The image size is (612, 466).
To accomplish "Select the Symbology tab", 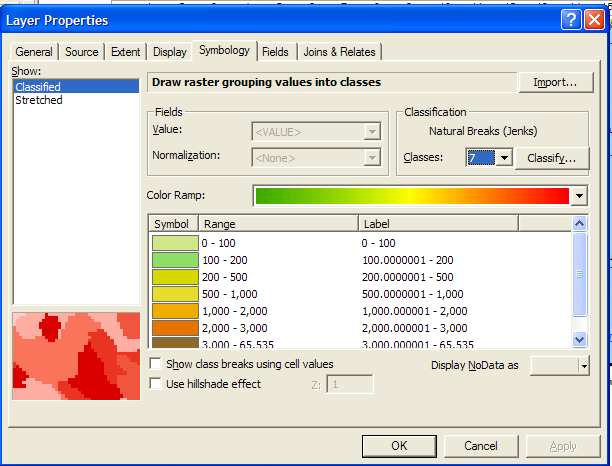I will click(x=224, y=50).
